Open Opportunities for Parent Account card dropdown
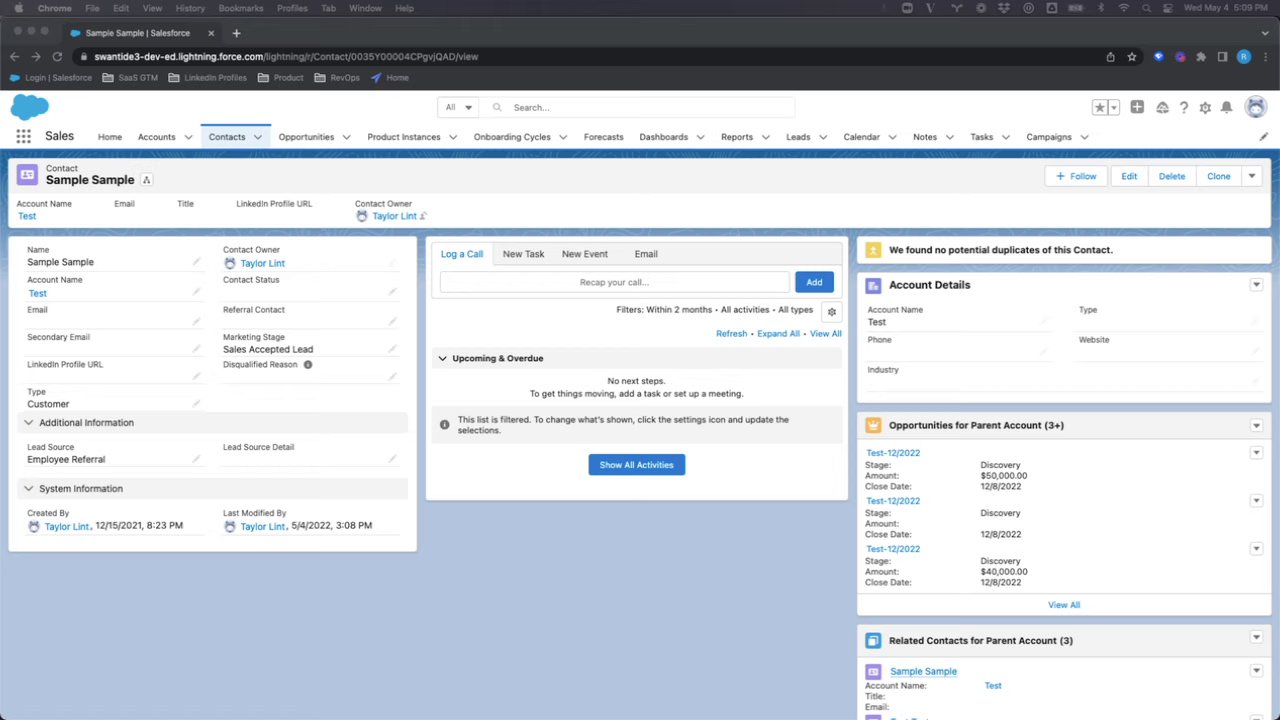The width and height of the screenshot is (1280, 720). pos(1256,425)
